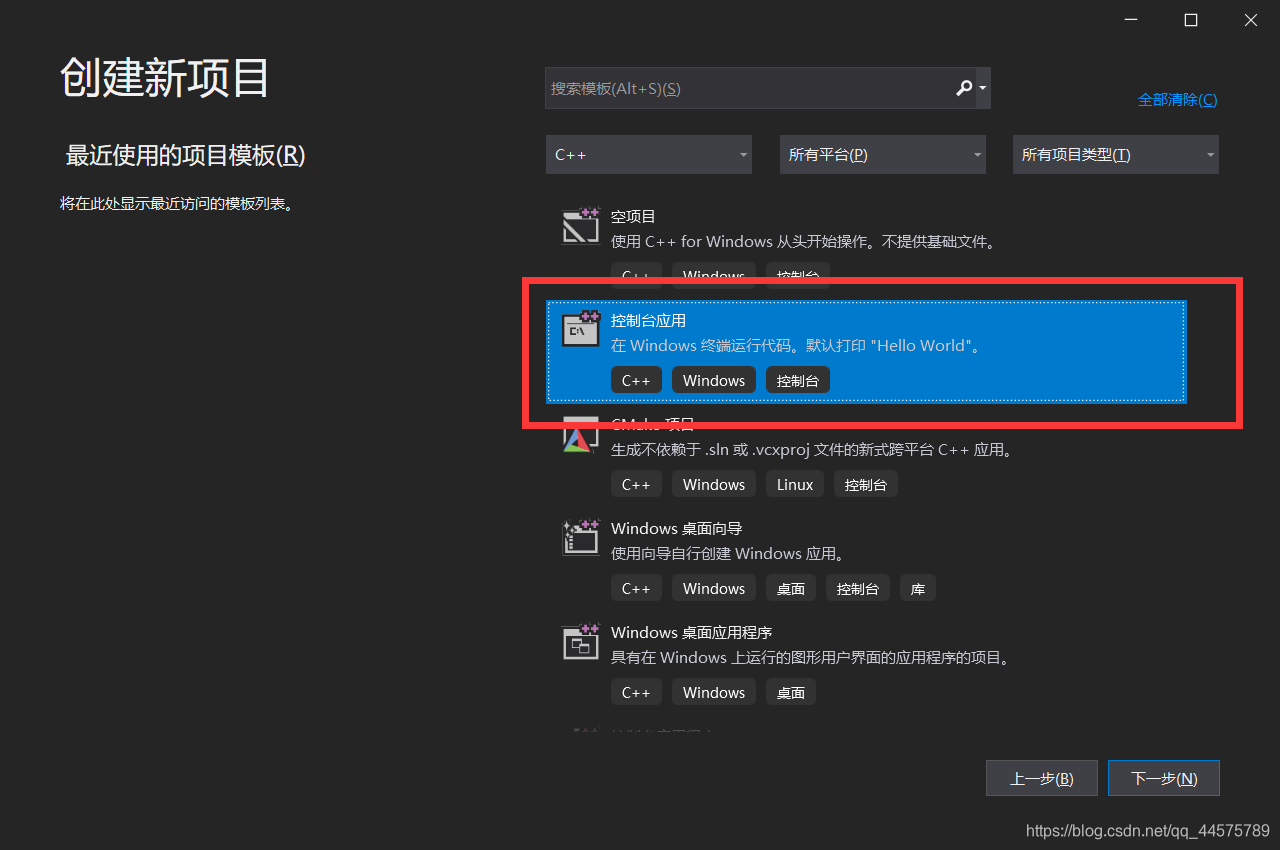Open the search history dropdown arrow
The height and width of the screenshot is (850, 1280).
pyautogui.click(x=981, y=88)
